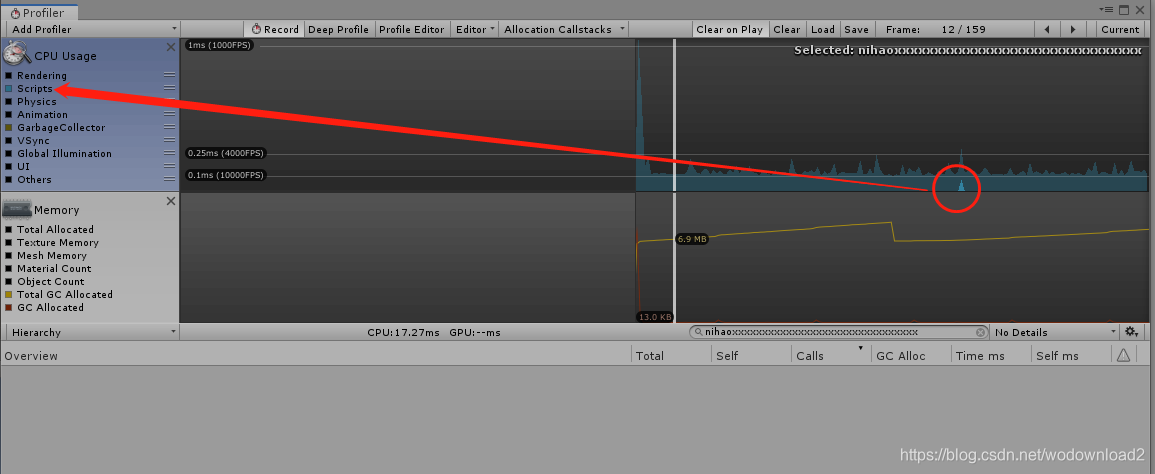Click the Load button
1155x474 pixels.
tap(823, 29)
